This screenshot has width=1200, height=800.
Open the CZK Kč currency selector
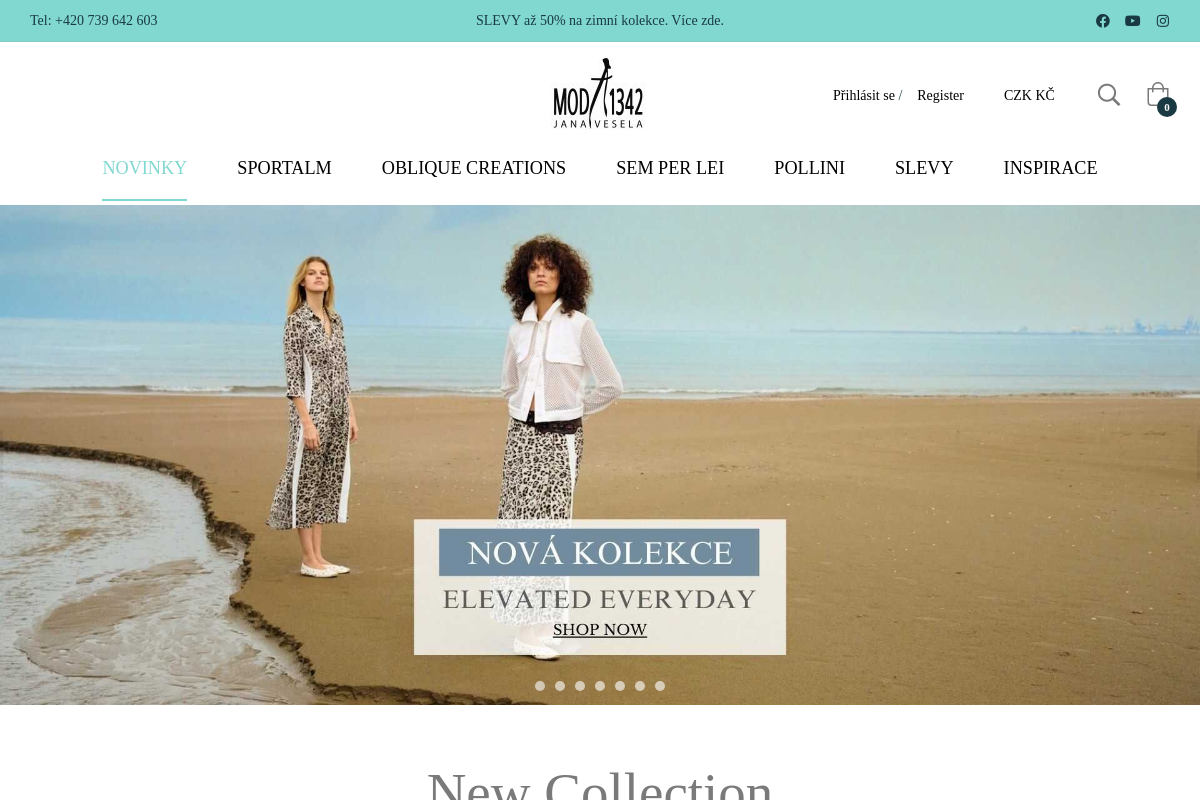pos(1029,95)
